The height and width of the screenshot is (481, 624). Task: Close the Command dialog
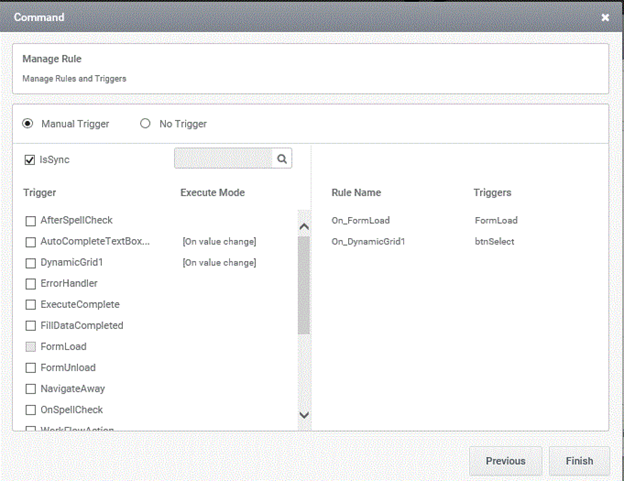tap(605, 18)
